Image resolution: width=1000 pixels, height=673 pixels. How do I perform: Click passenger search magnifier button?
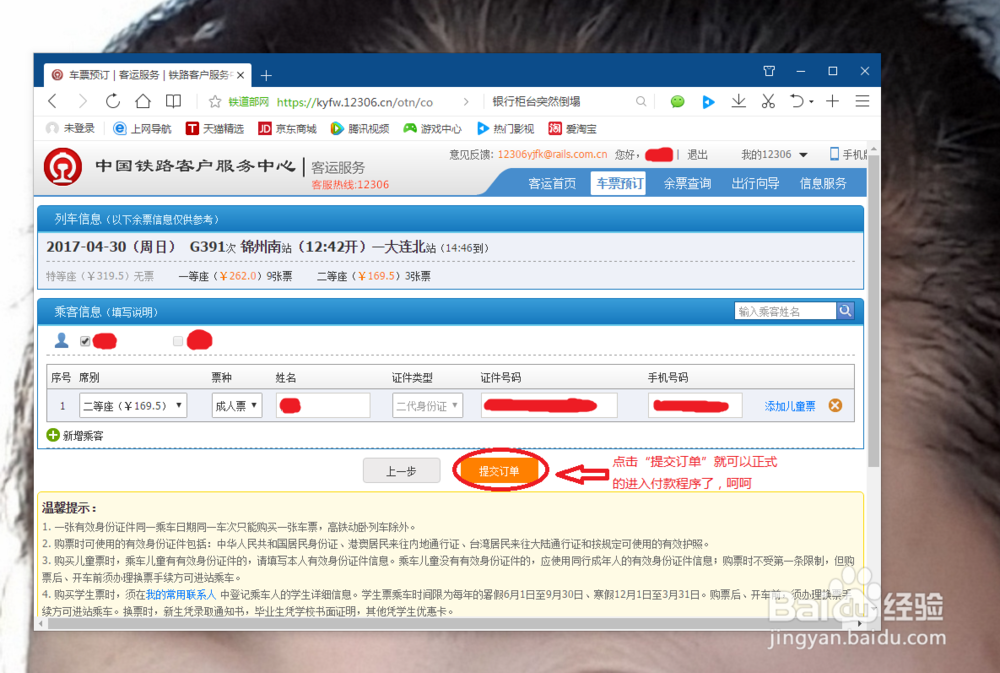[845, 311]
